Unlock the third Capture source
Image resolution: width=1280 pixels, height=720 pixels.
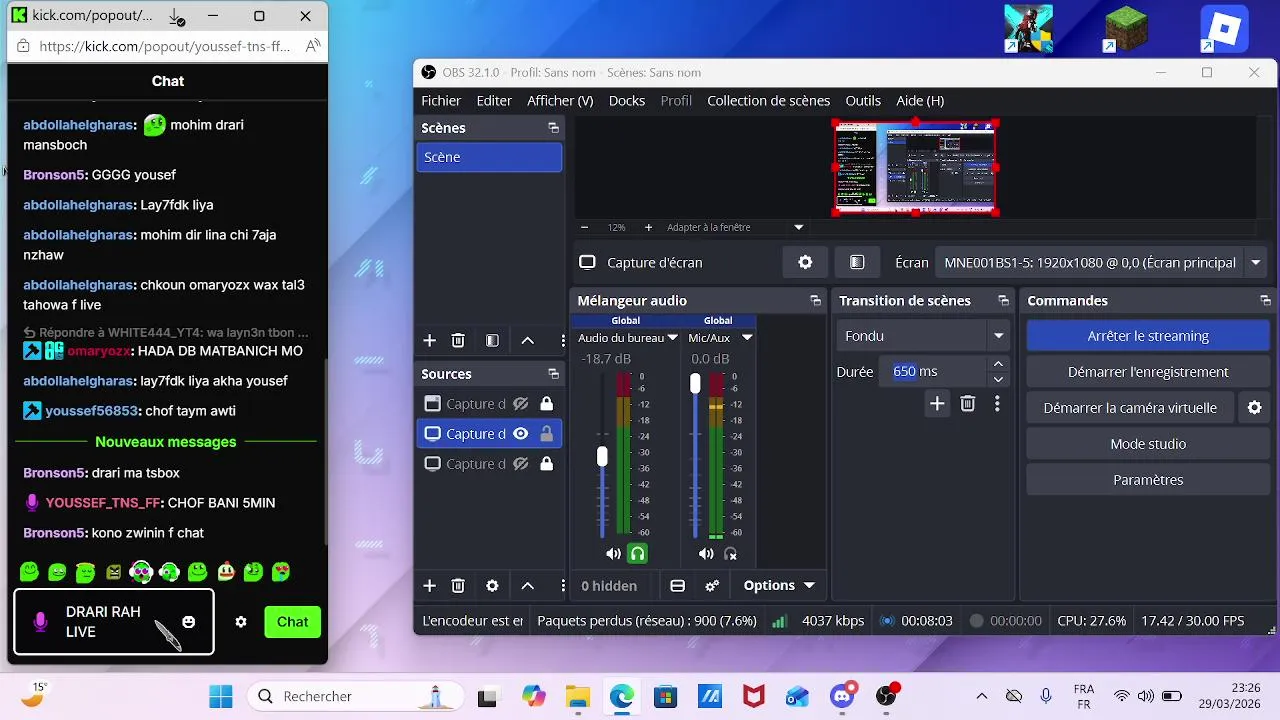point(546,464)
